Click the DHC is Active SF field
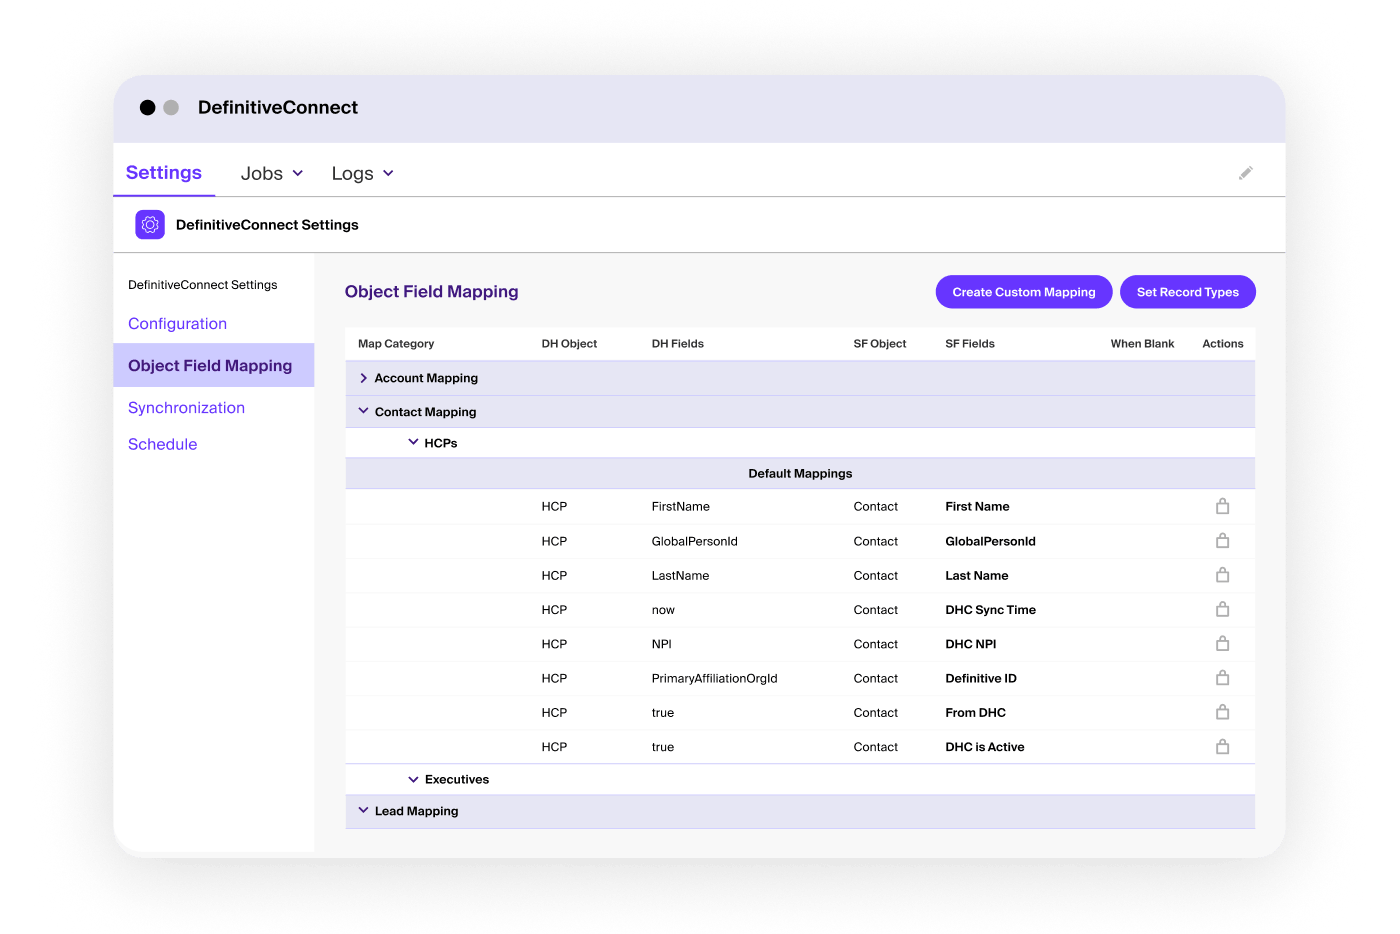Screen dimensions: 1400x934 click(984, 747)
